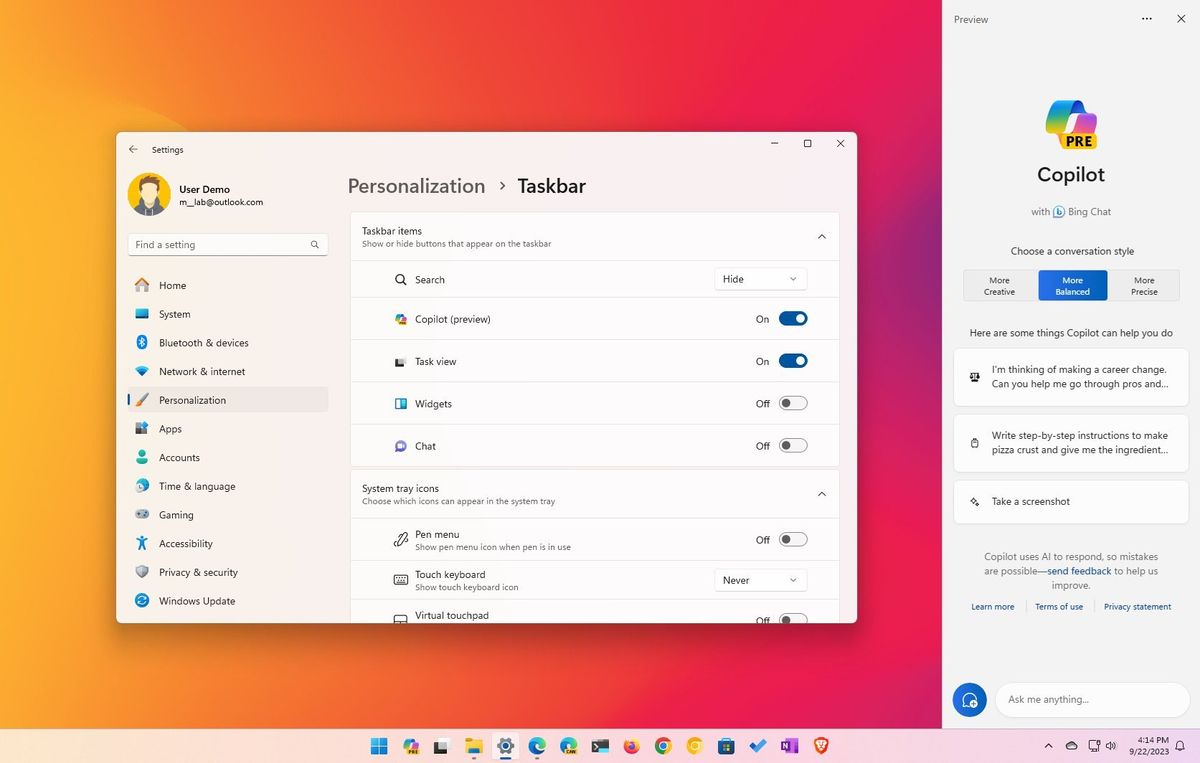The height and width of the screenshot is (763, 1200).
Task: Open Gaming settings in sidebar
Action: pyautogui.click(x=228, y=515)
